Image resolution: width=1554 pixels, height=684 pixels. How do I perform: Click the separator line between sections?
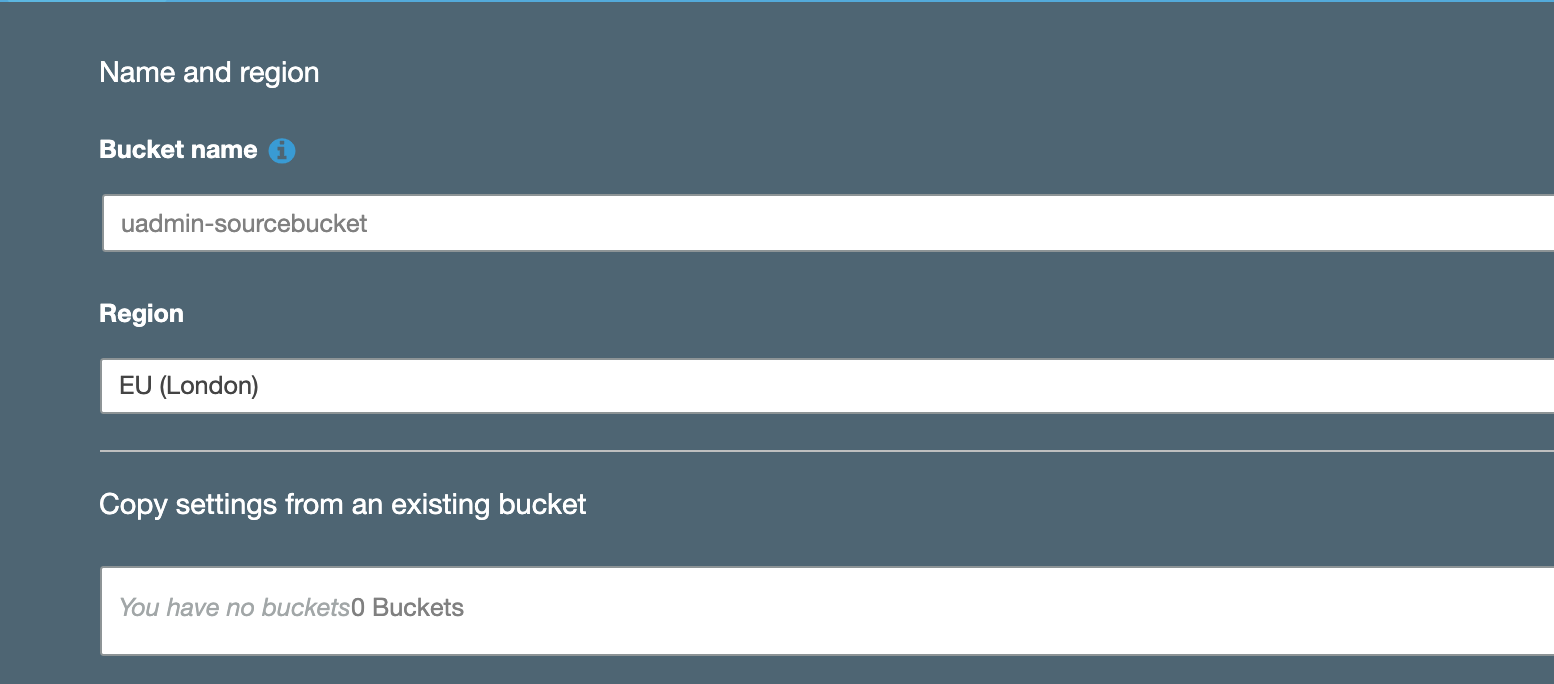click(x=700, y=452)
